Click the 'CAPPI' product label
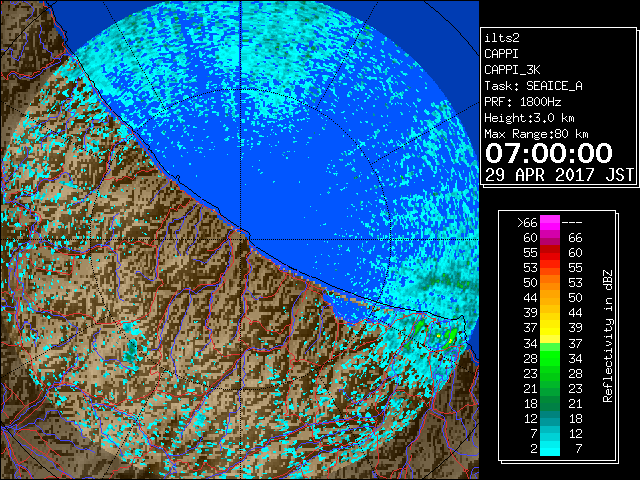This screenshot has height=480, width=640. coord(501,54)
